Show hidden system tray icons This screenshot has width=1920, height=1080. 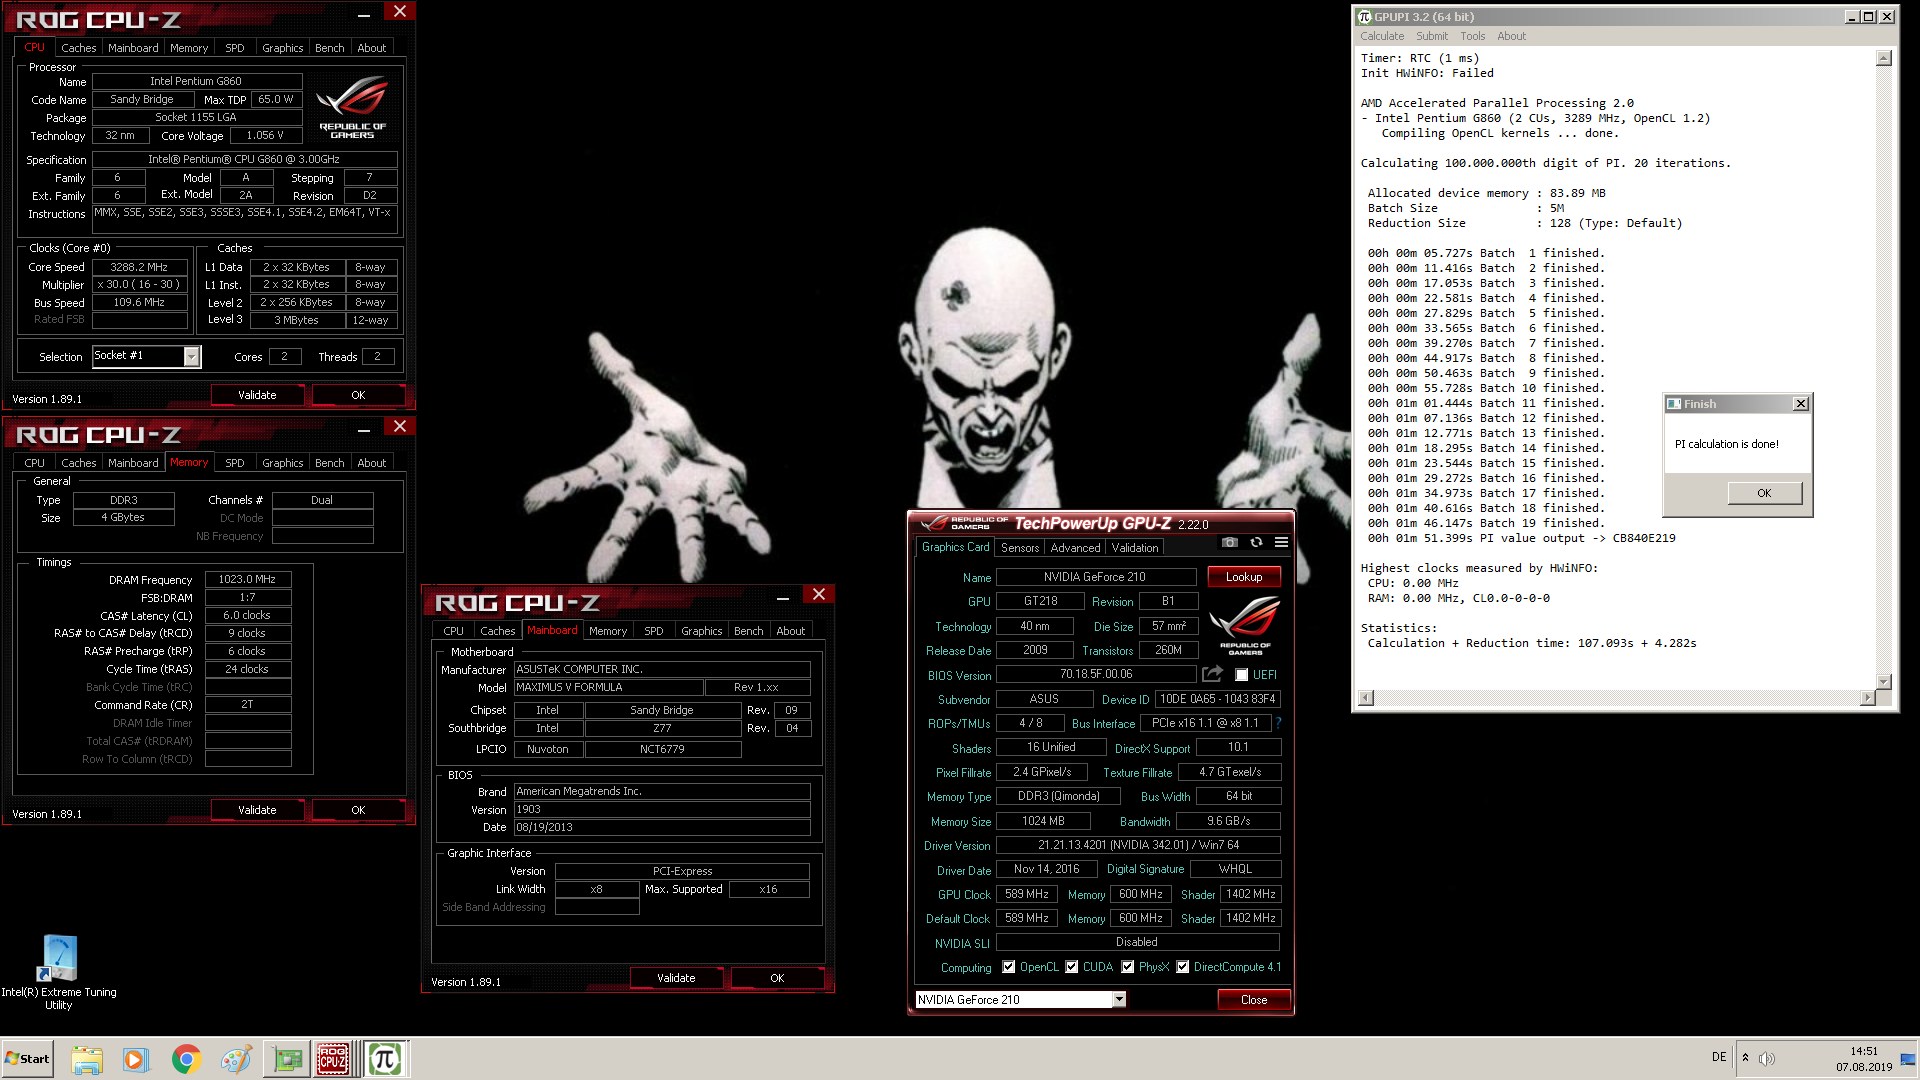click(x=1745, y=1058)
